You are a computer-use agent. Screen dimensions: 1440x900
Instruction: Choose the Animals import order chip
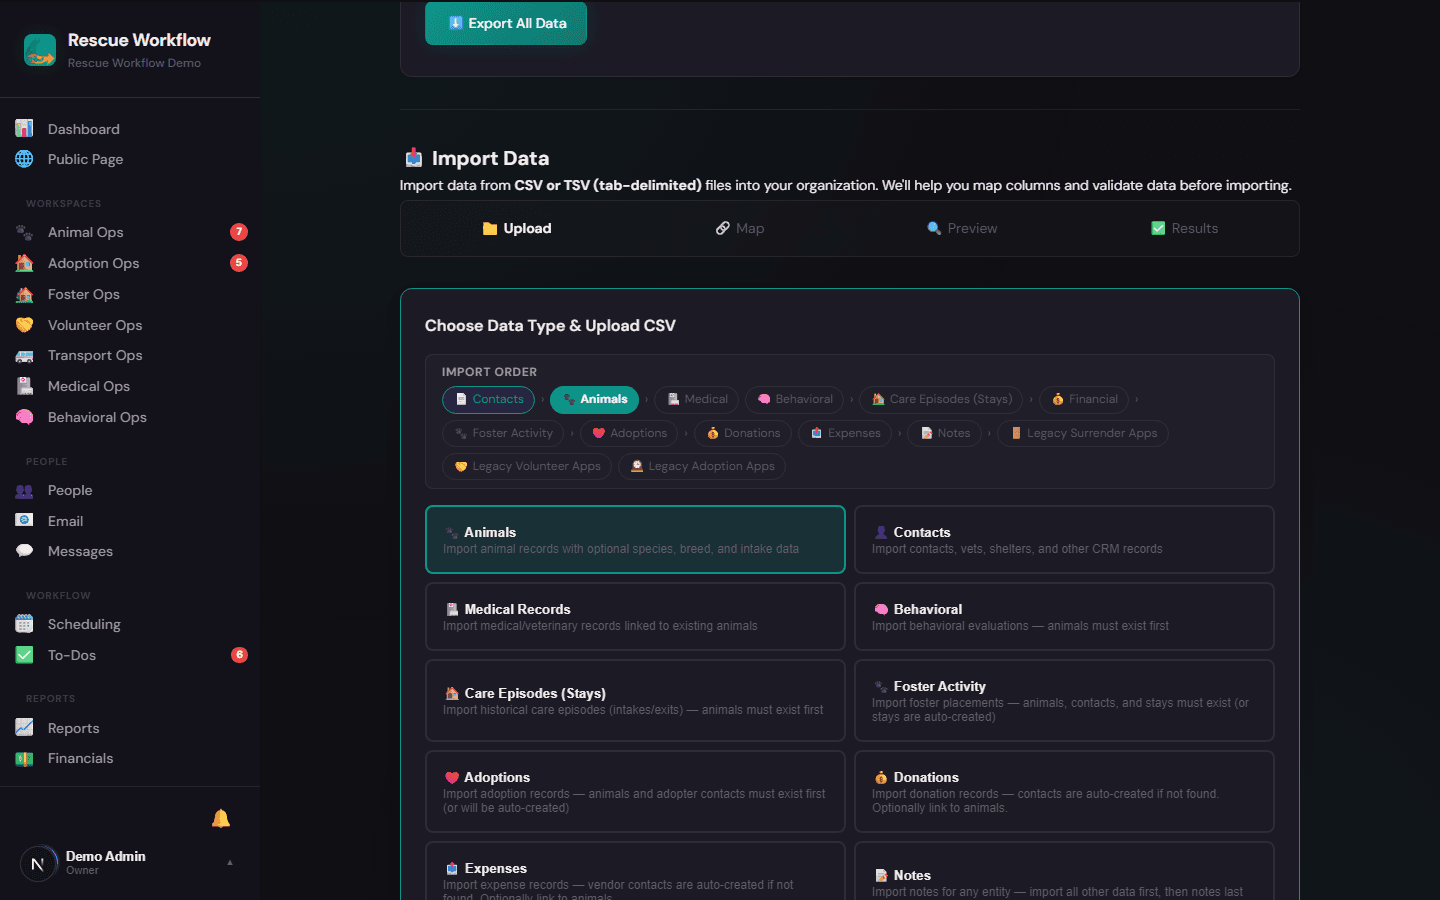point(595,399)
